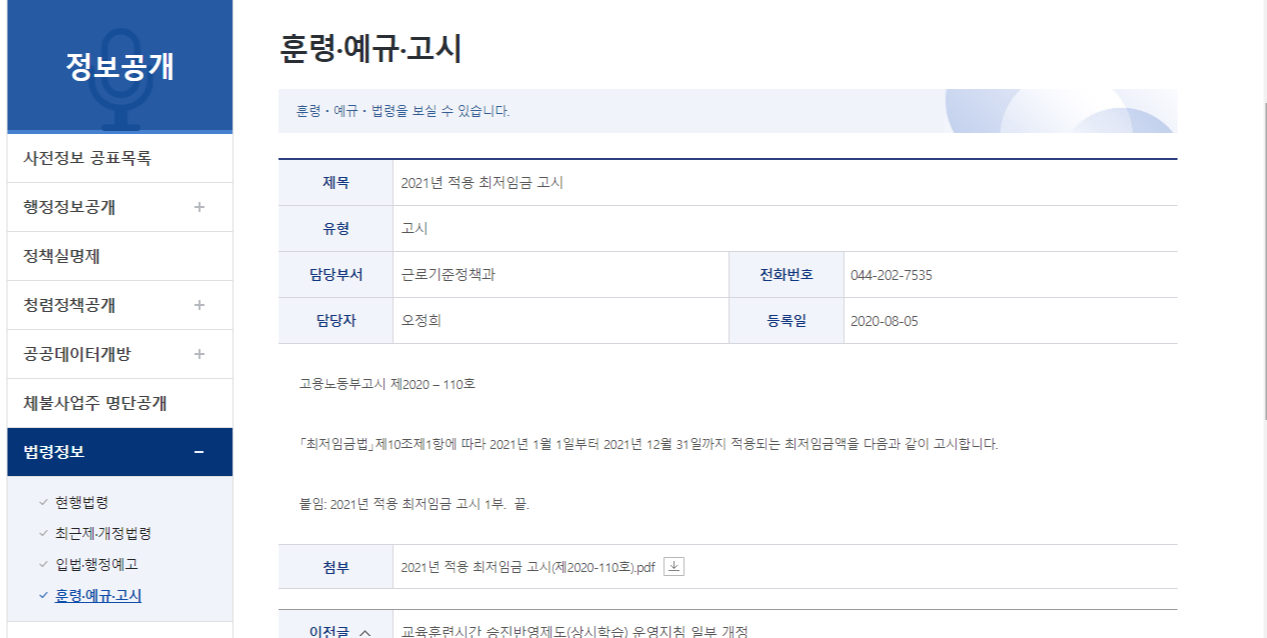Click the 제목 label cell

click(336, 183)
